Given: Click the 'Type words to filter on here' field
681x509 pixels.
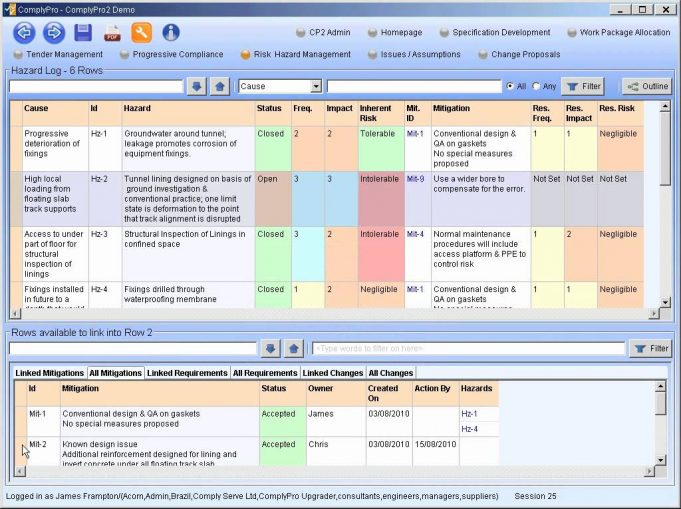Looking at the screenshot, I should pyautogui.click(x=465, y=348).
